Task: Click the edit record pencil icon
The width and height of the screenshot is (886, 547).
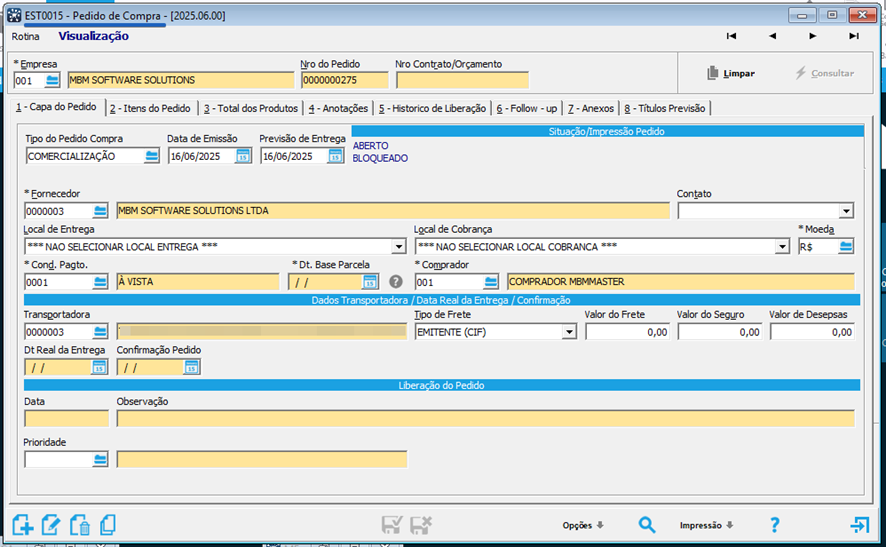Action: [x=52, y=525]
